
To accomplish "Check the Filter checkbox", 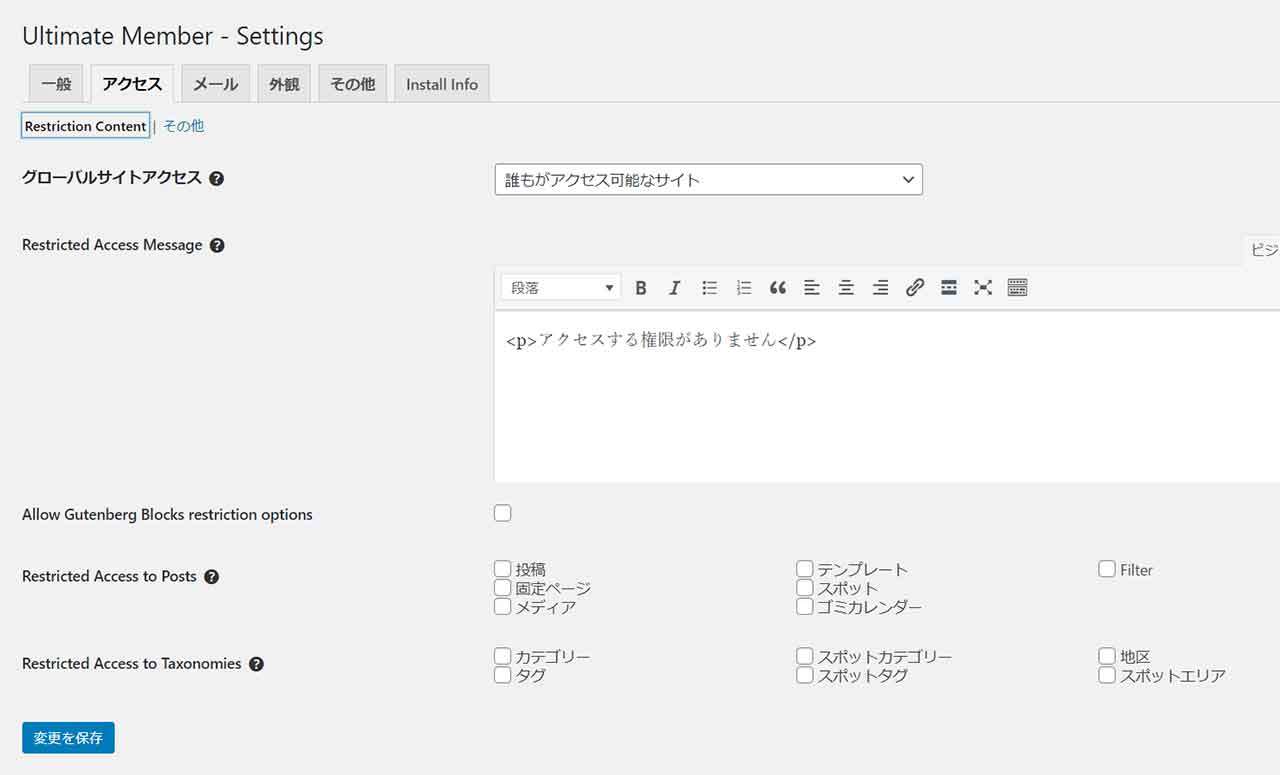I will [1107, 569].
